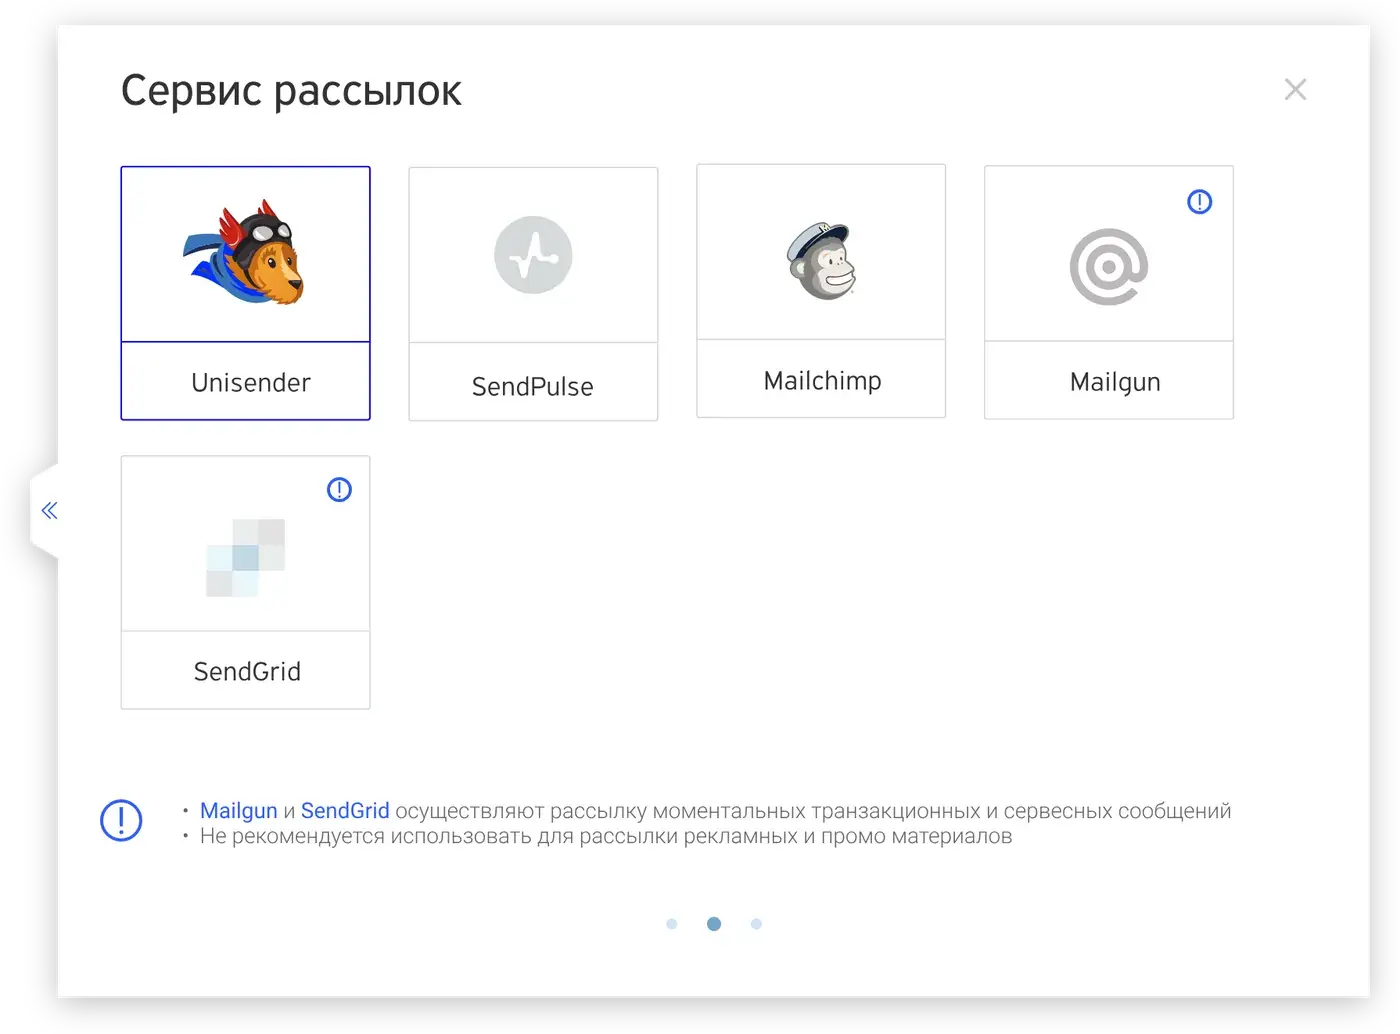Viewport: 1400px width, 1034px height.
Task: Click the Mailgun card label
Action: coord(1115,383)
